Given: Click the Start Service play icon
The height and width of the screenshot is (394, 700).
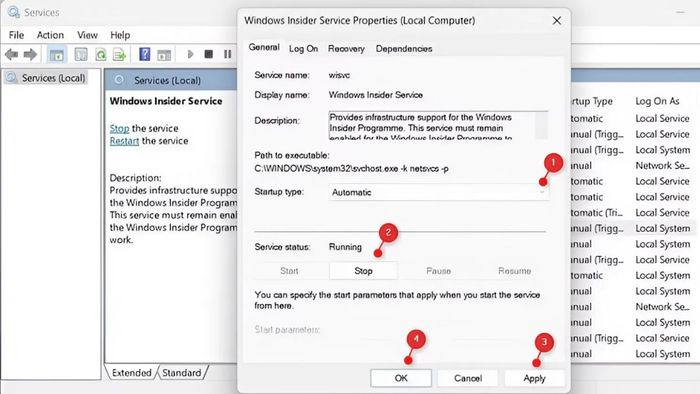Looking at the screenshot, I should coord(190,54).
